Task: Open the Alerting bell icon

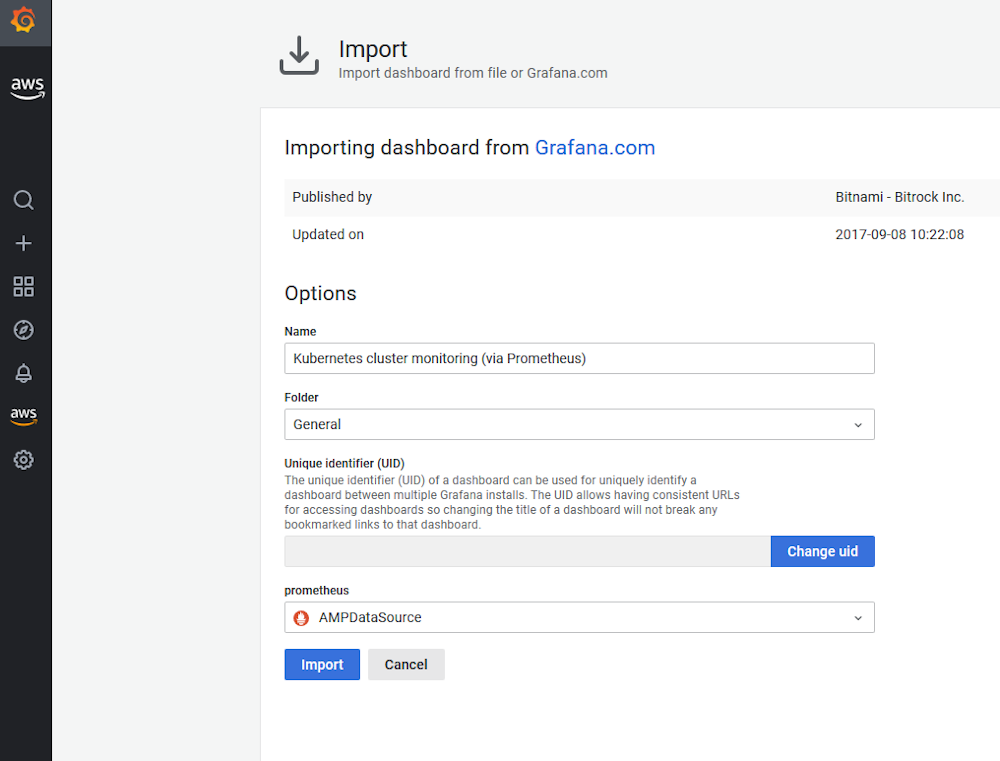Action: click(x=24, y=373)
